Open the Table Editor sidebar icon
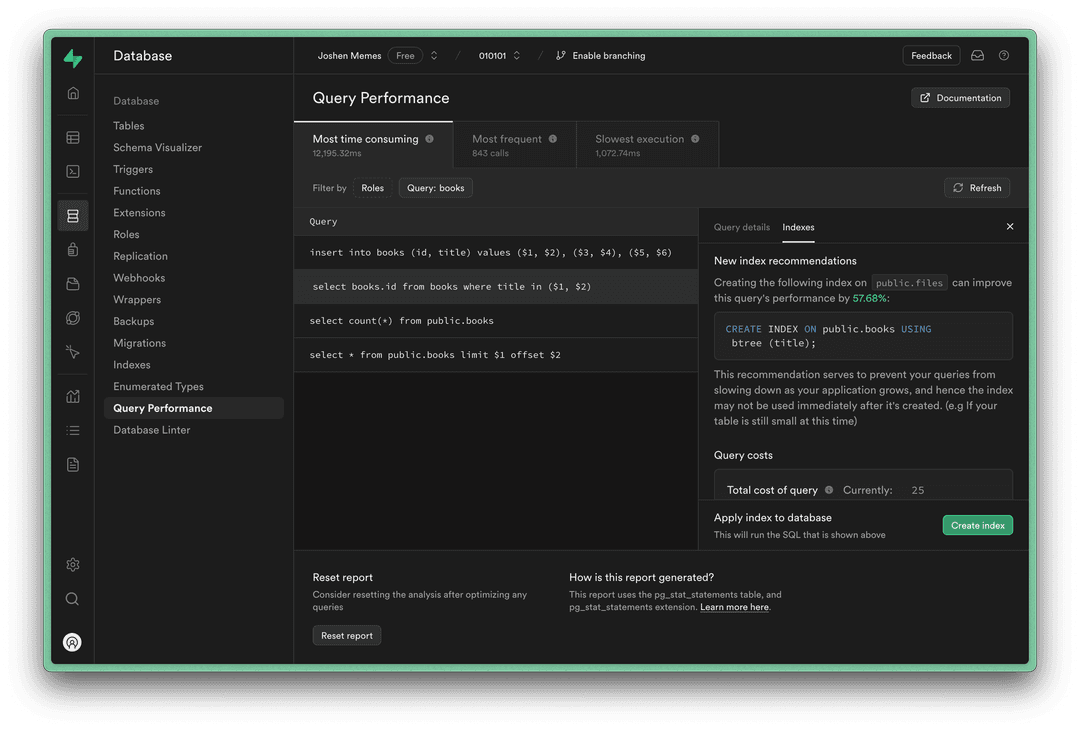The width and height of the screenshot is (1080, 729). (x=72, y=135)
